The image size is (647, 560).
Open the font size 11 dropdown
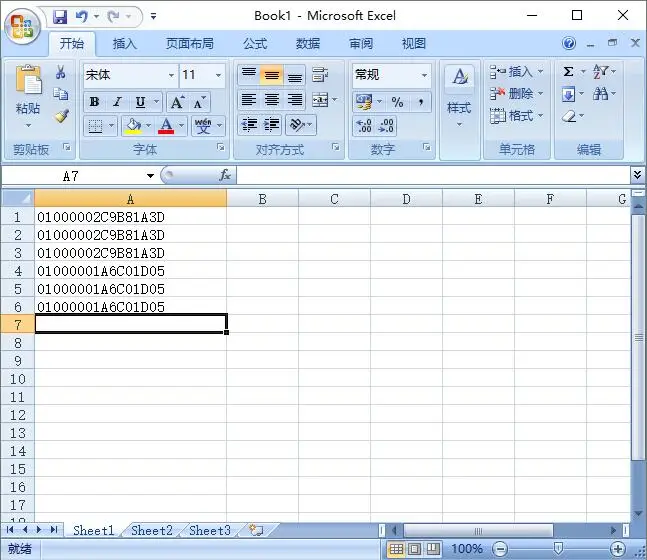pyautogui.click(x=219, y=75)
